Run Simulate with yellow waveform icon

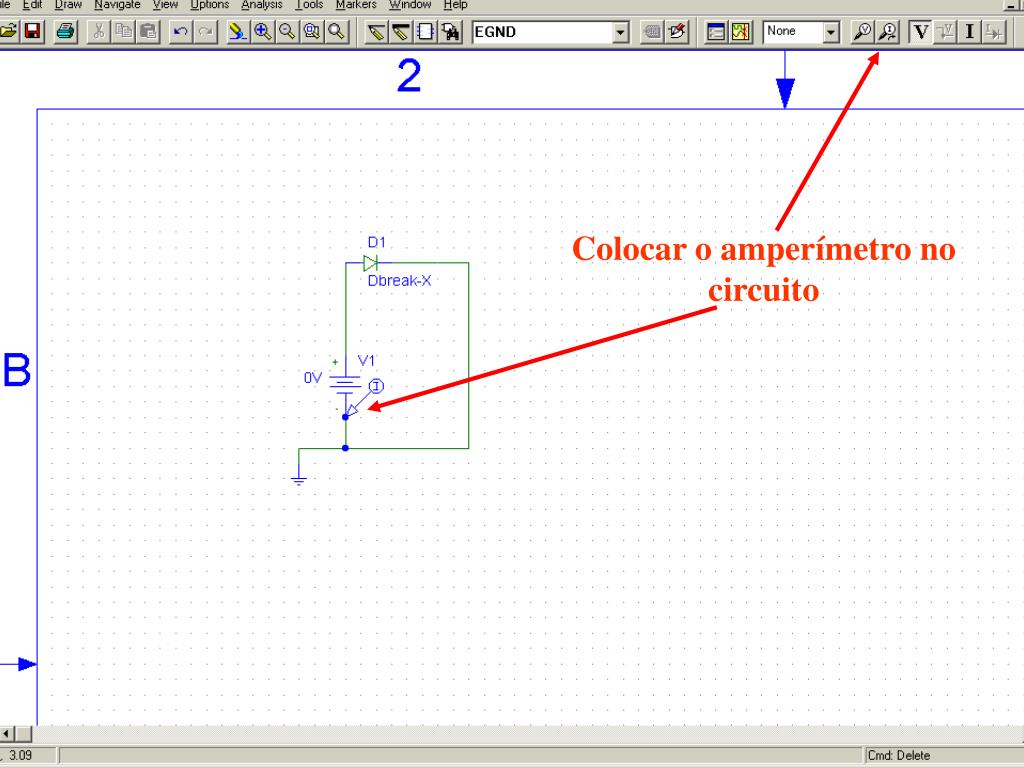pos(741,31)
